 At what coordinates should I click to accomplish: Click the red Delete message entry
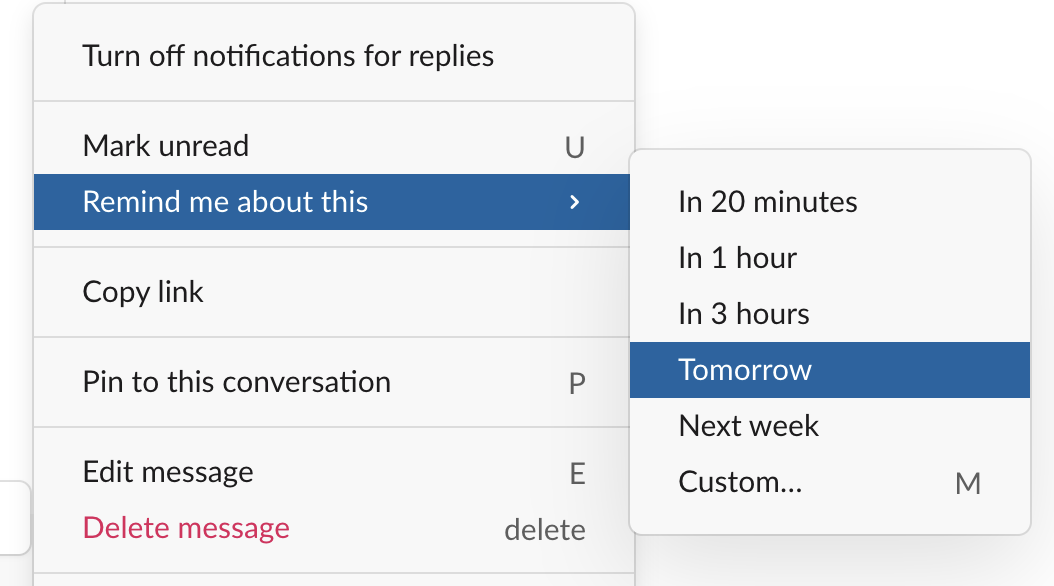pyautogui.click(x=186, y=528)
